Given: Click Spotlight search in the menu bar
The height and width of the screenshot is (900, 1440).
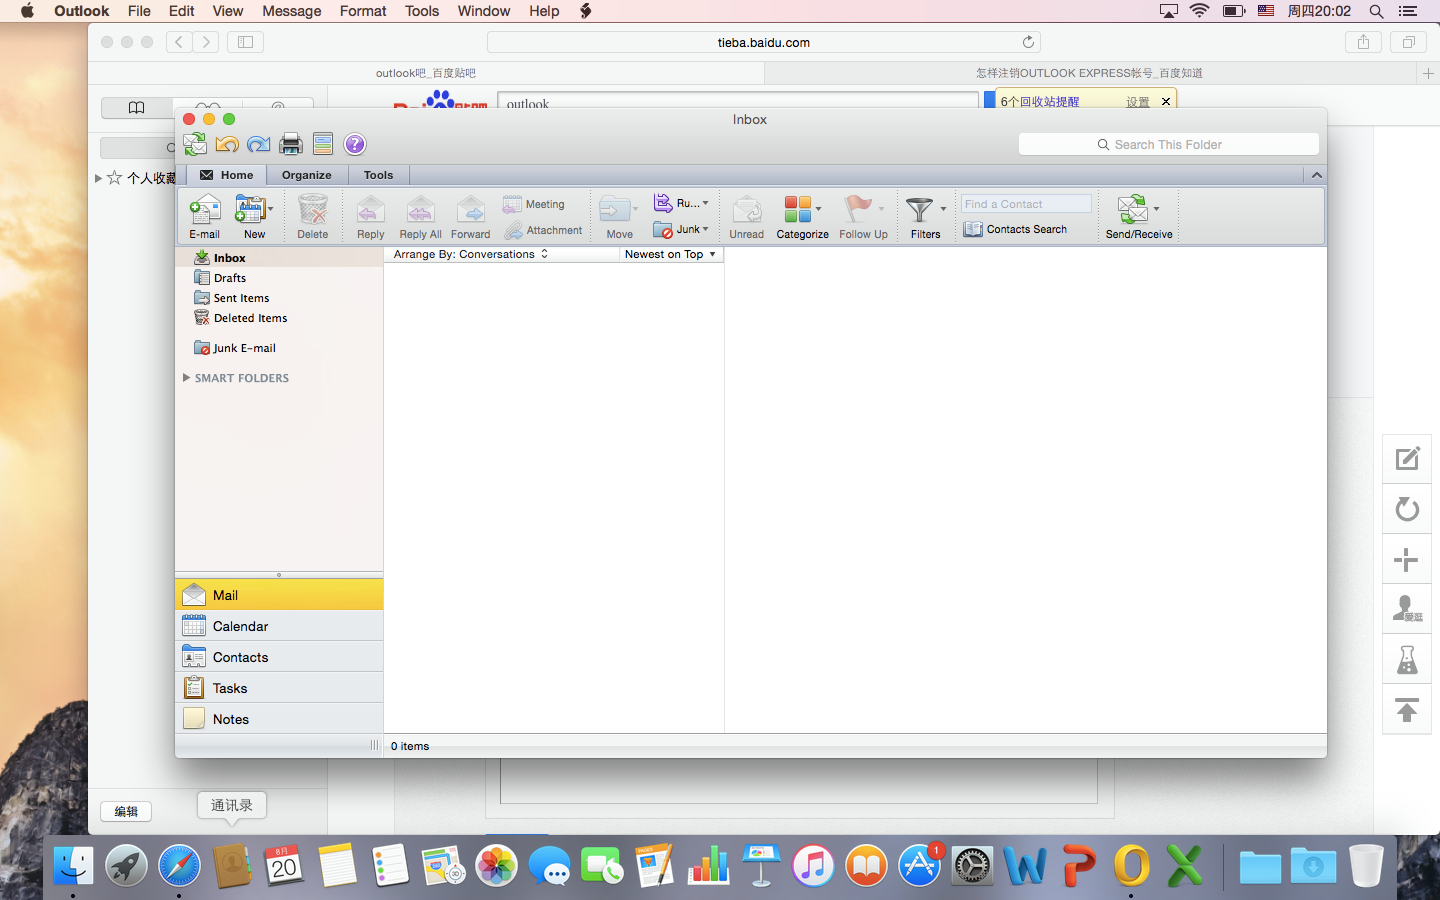Looking at the screenshot, I should (1376, 11).
